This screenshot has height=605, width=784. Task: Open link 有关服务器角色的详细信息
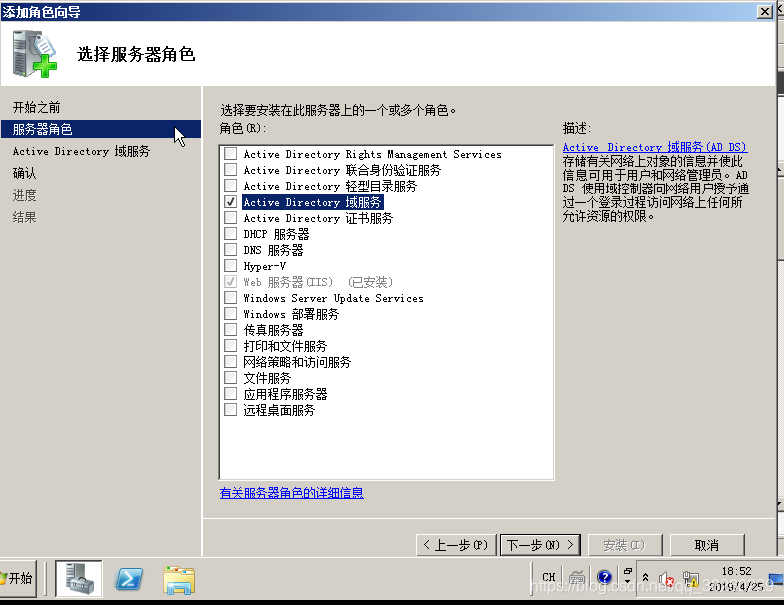tap(292, 493)
